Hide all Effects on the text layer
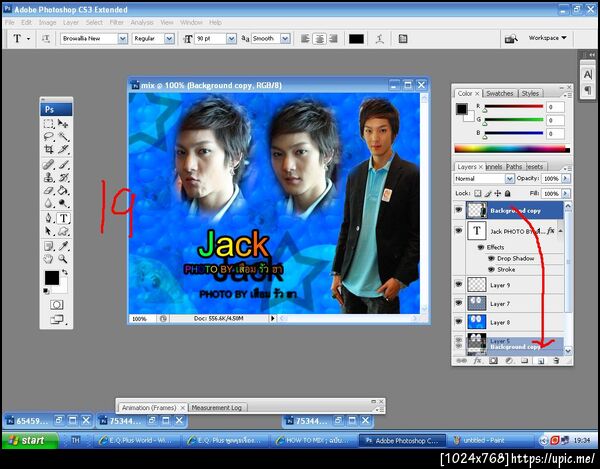The image size is (600, 469). point(481,248)
